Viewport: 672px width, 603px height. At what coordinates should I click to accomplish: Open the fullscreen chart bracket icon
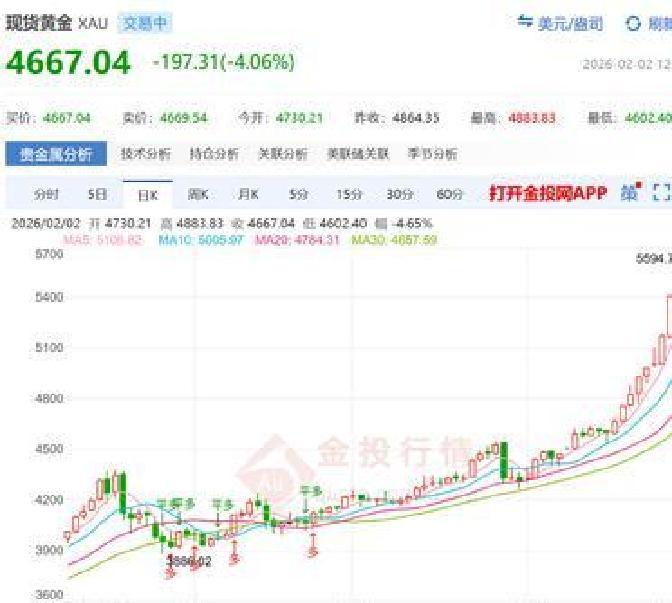click(x=661, y=192)
